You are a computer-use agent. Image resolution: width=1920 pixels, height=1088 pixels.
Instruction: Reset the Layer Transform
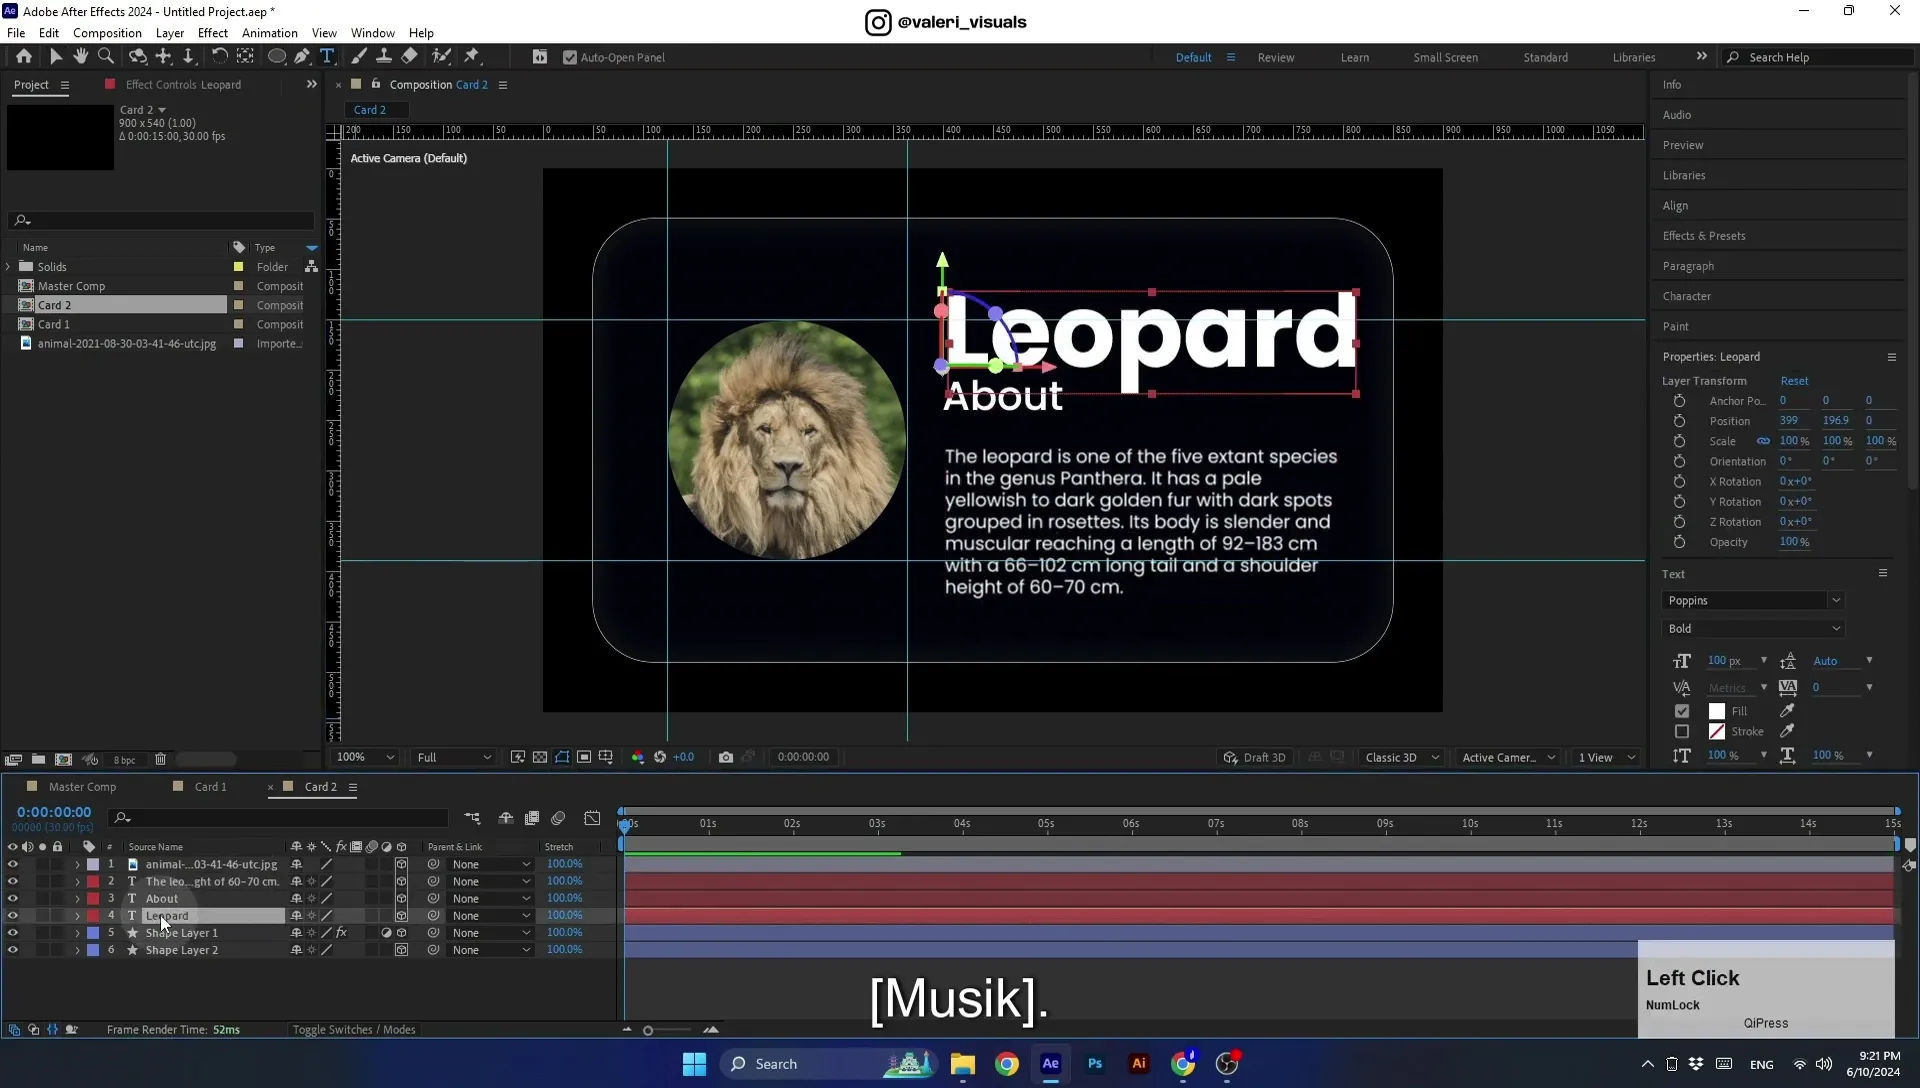(1794, 381)
